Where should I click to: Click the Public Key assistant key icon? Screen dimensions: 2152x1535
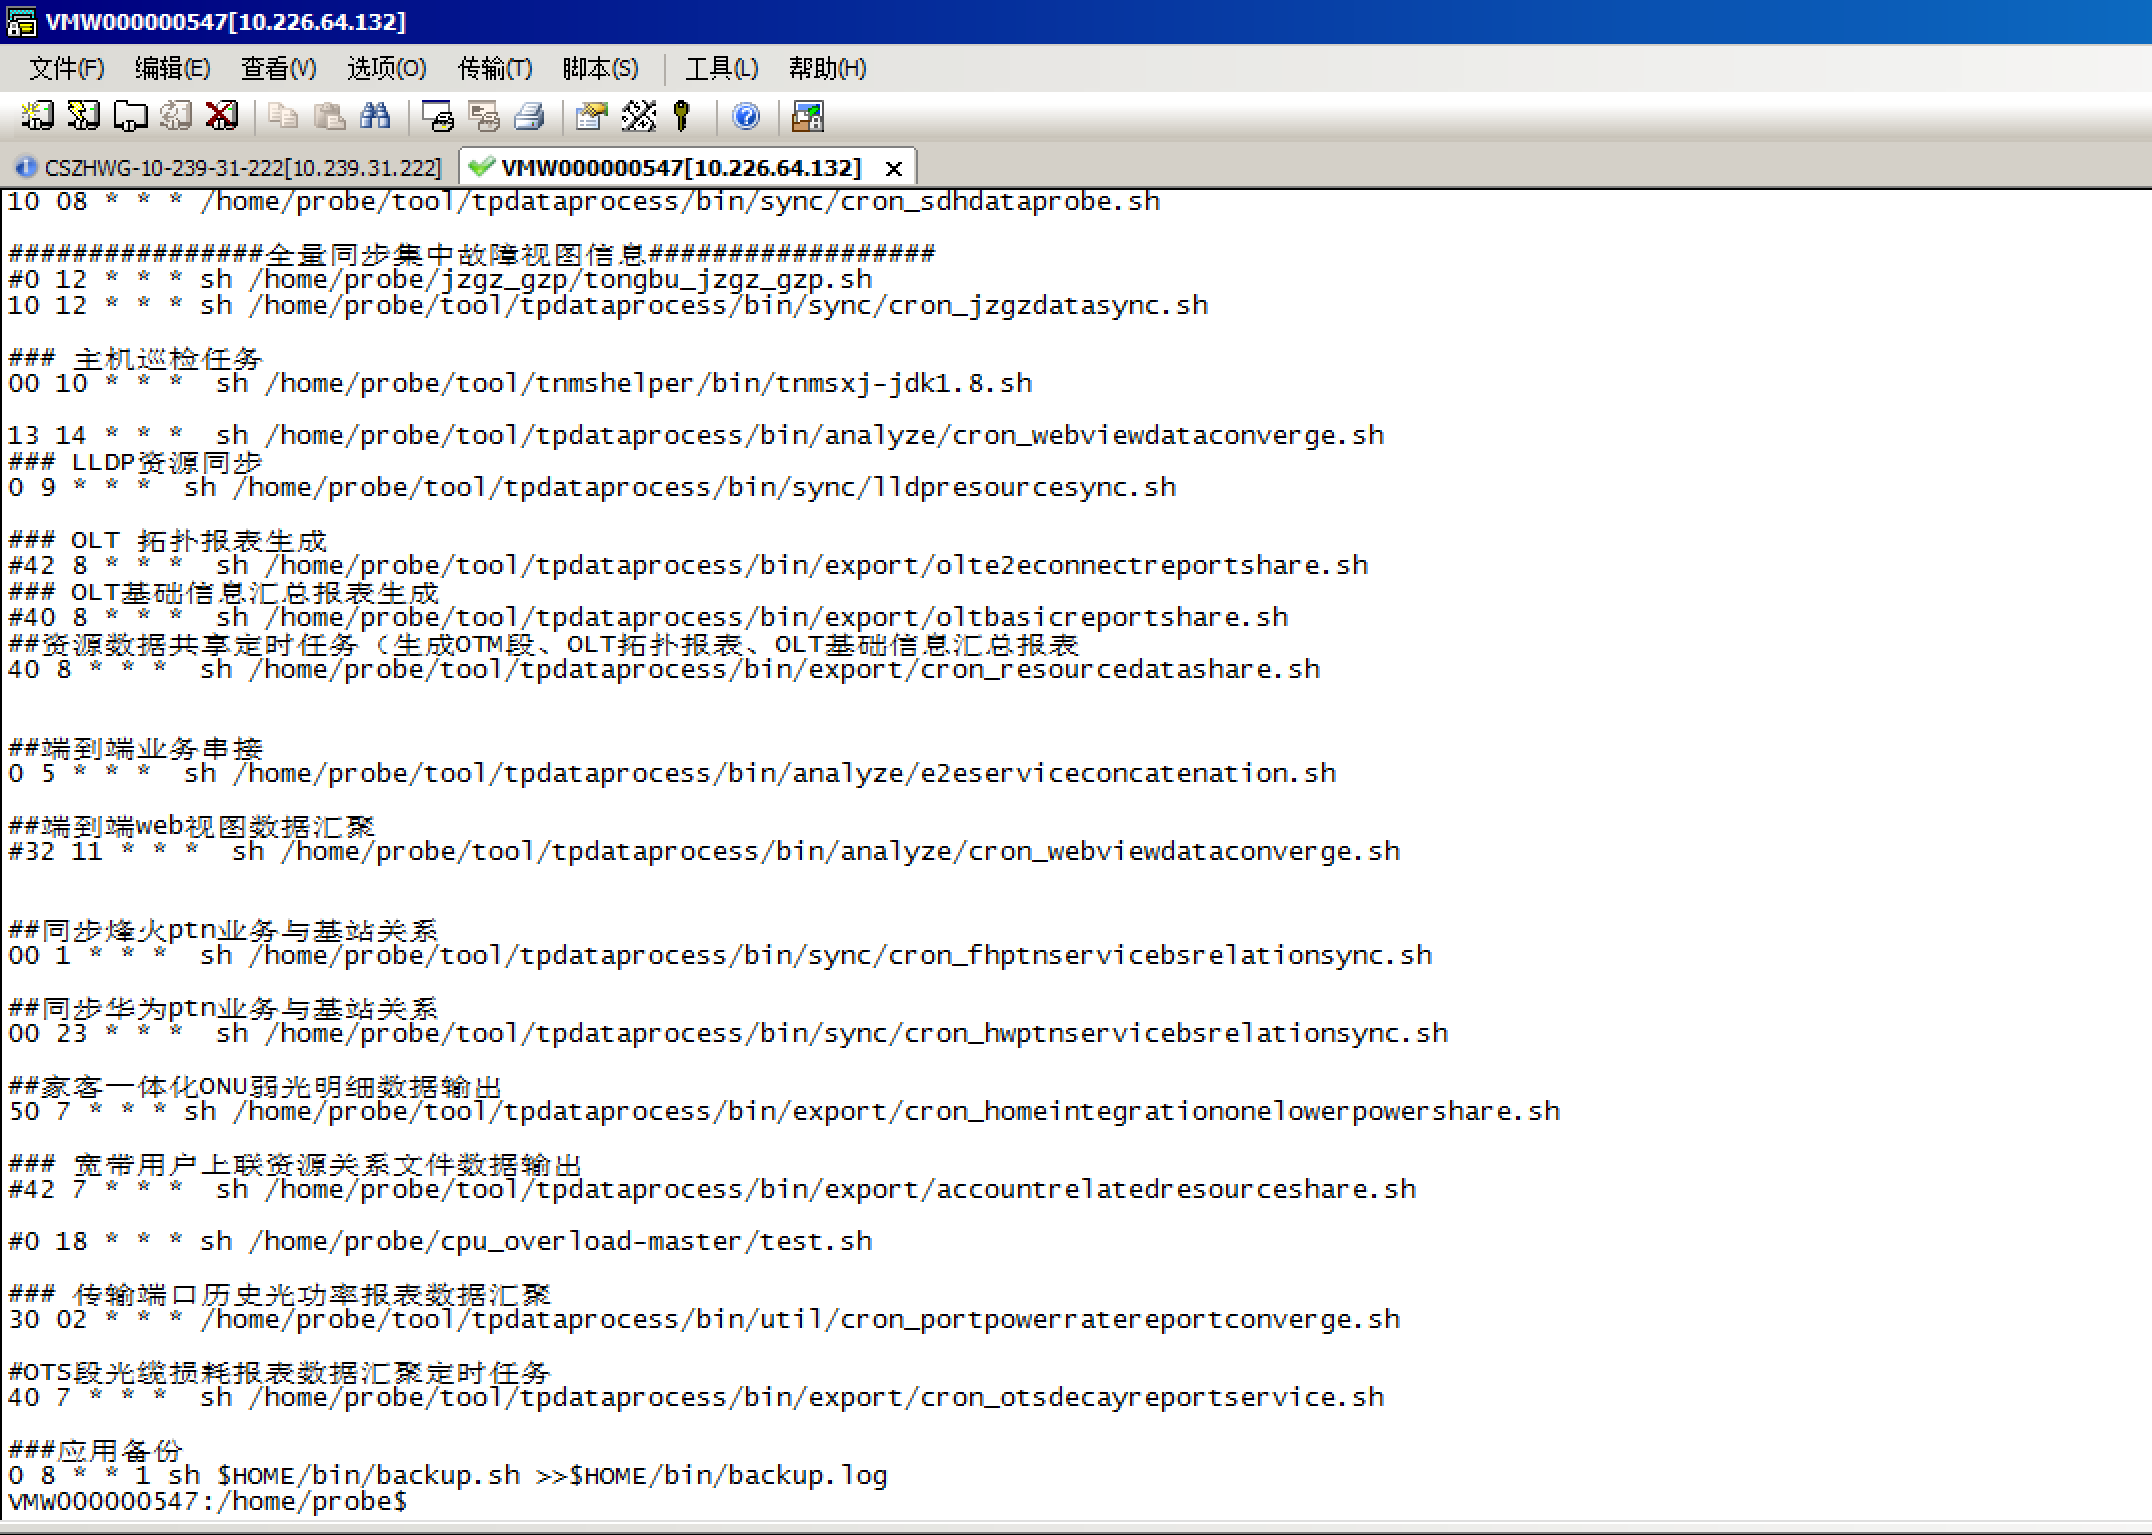[x=683, y=117]
